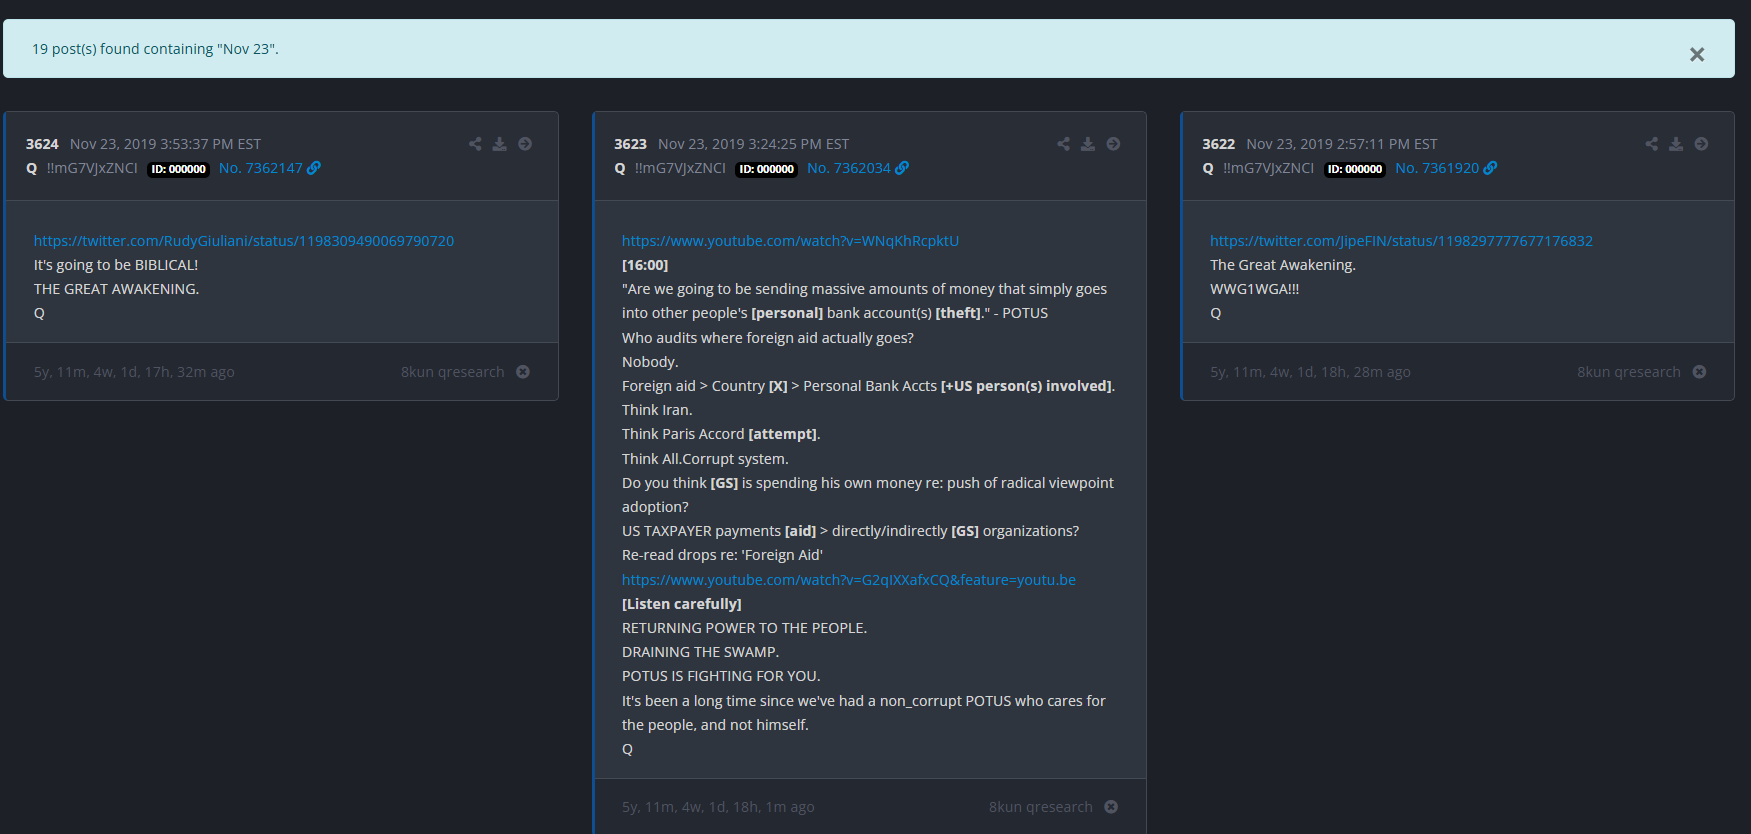Download post 3622 with the download icon
Viewport: 1751px width, 834px height.
pyautogui.click(x=1676, y=144)
